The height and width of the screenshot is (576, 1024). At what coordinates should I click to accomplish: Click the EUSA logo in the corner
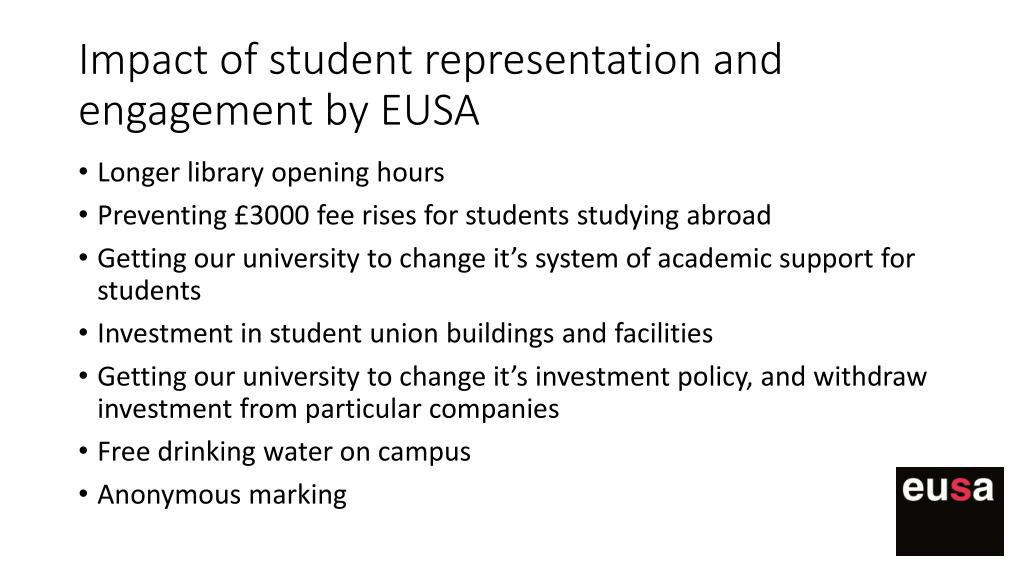(x=950, y=511)
